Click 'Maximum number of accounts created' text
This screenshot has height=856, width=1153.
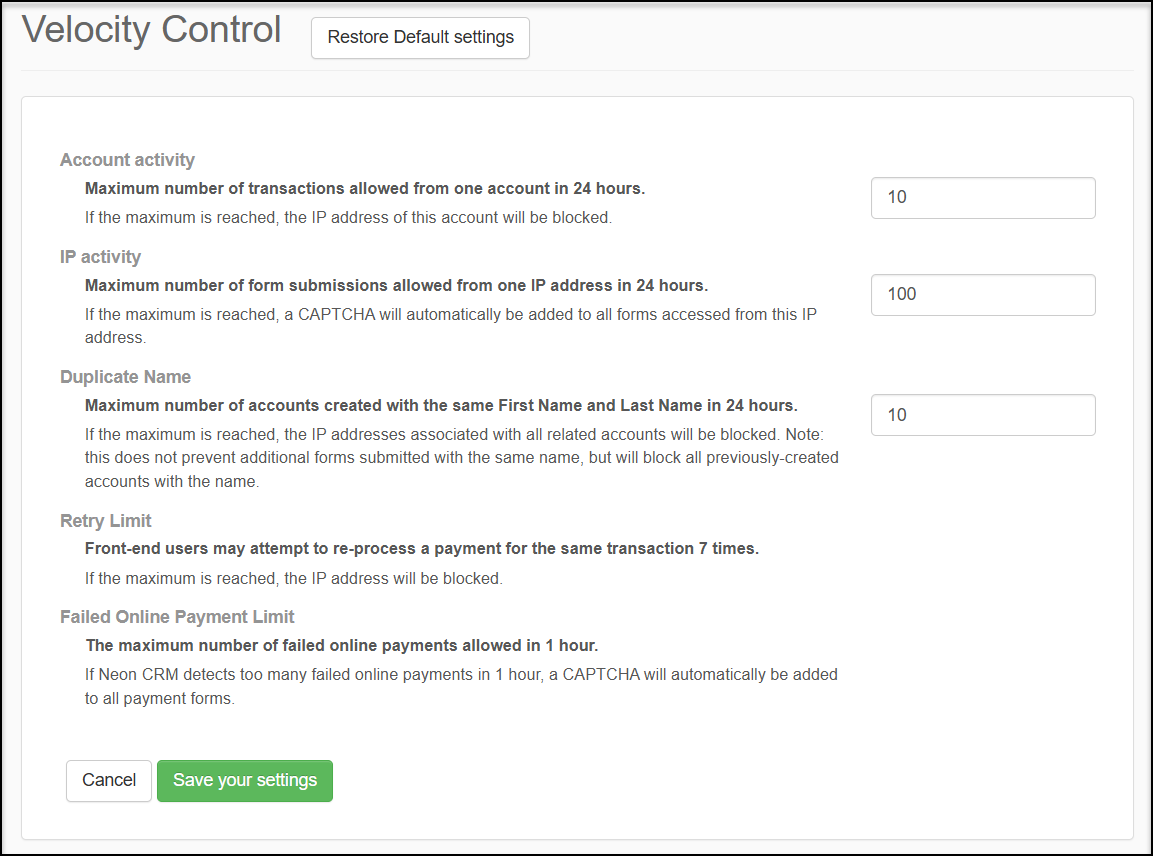pos(441,405)
